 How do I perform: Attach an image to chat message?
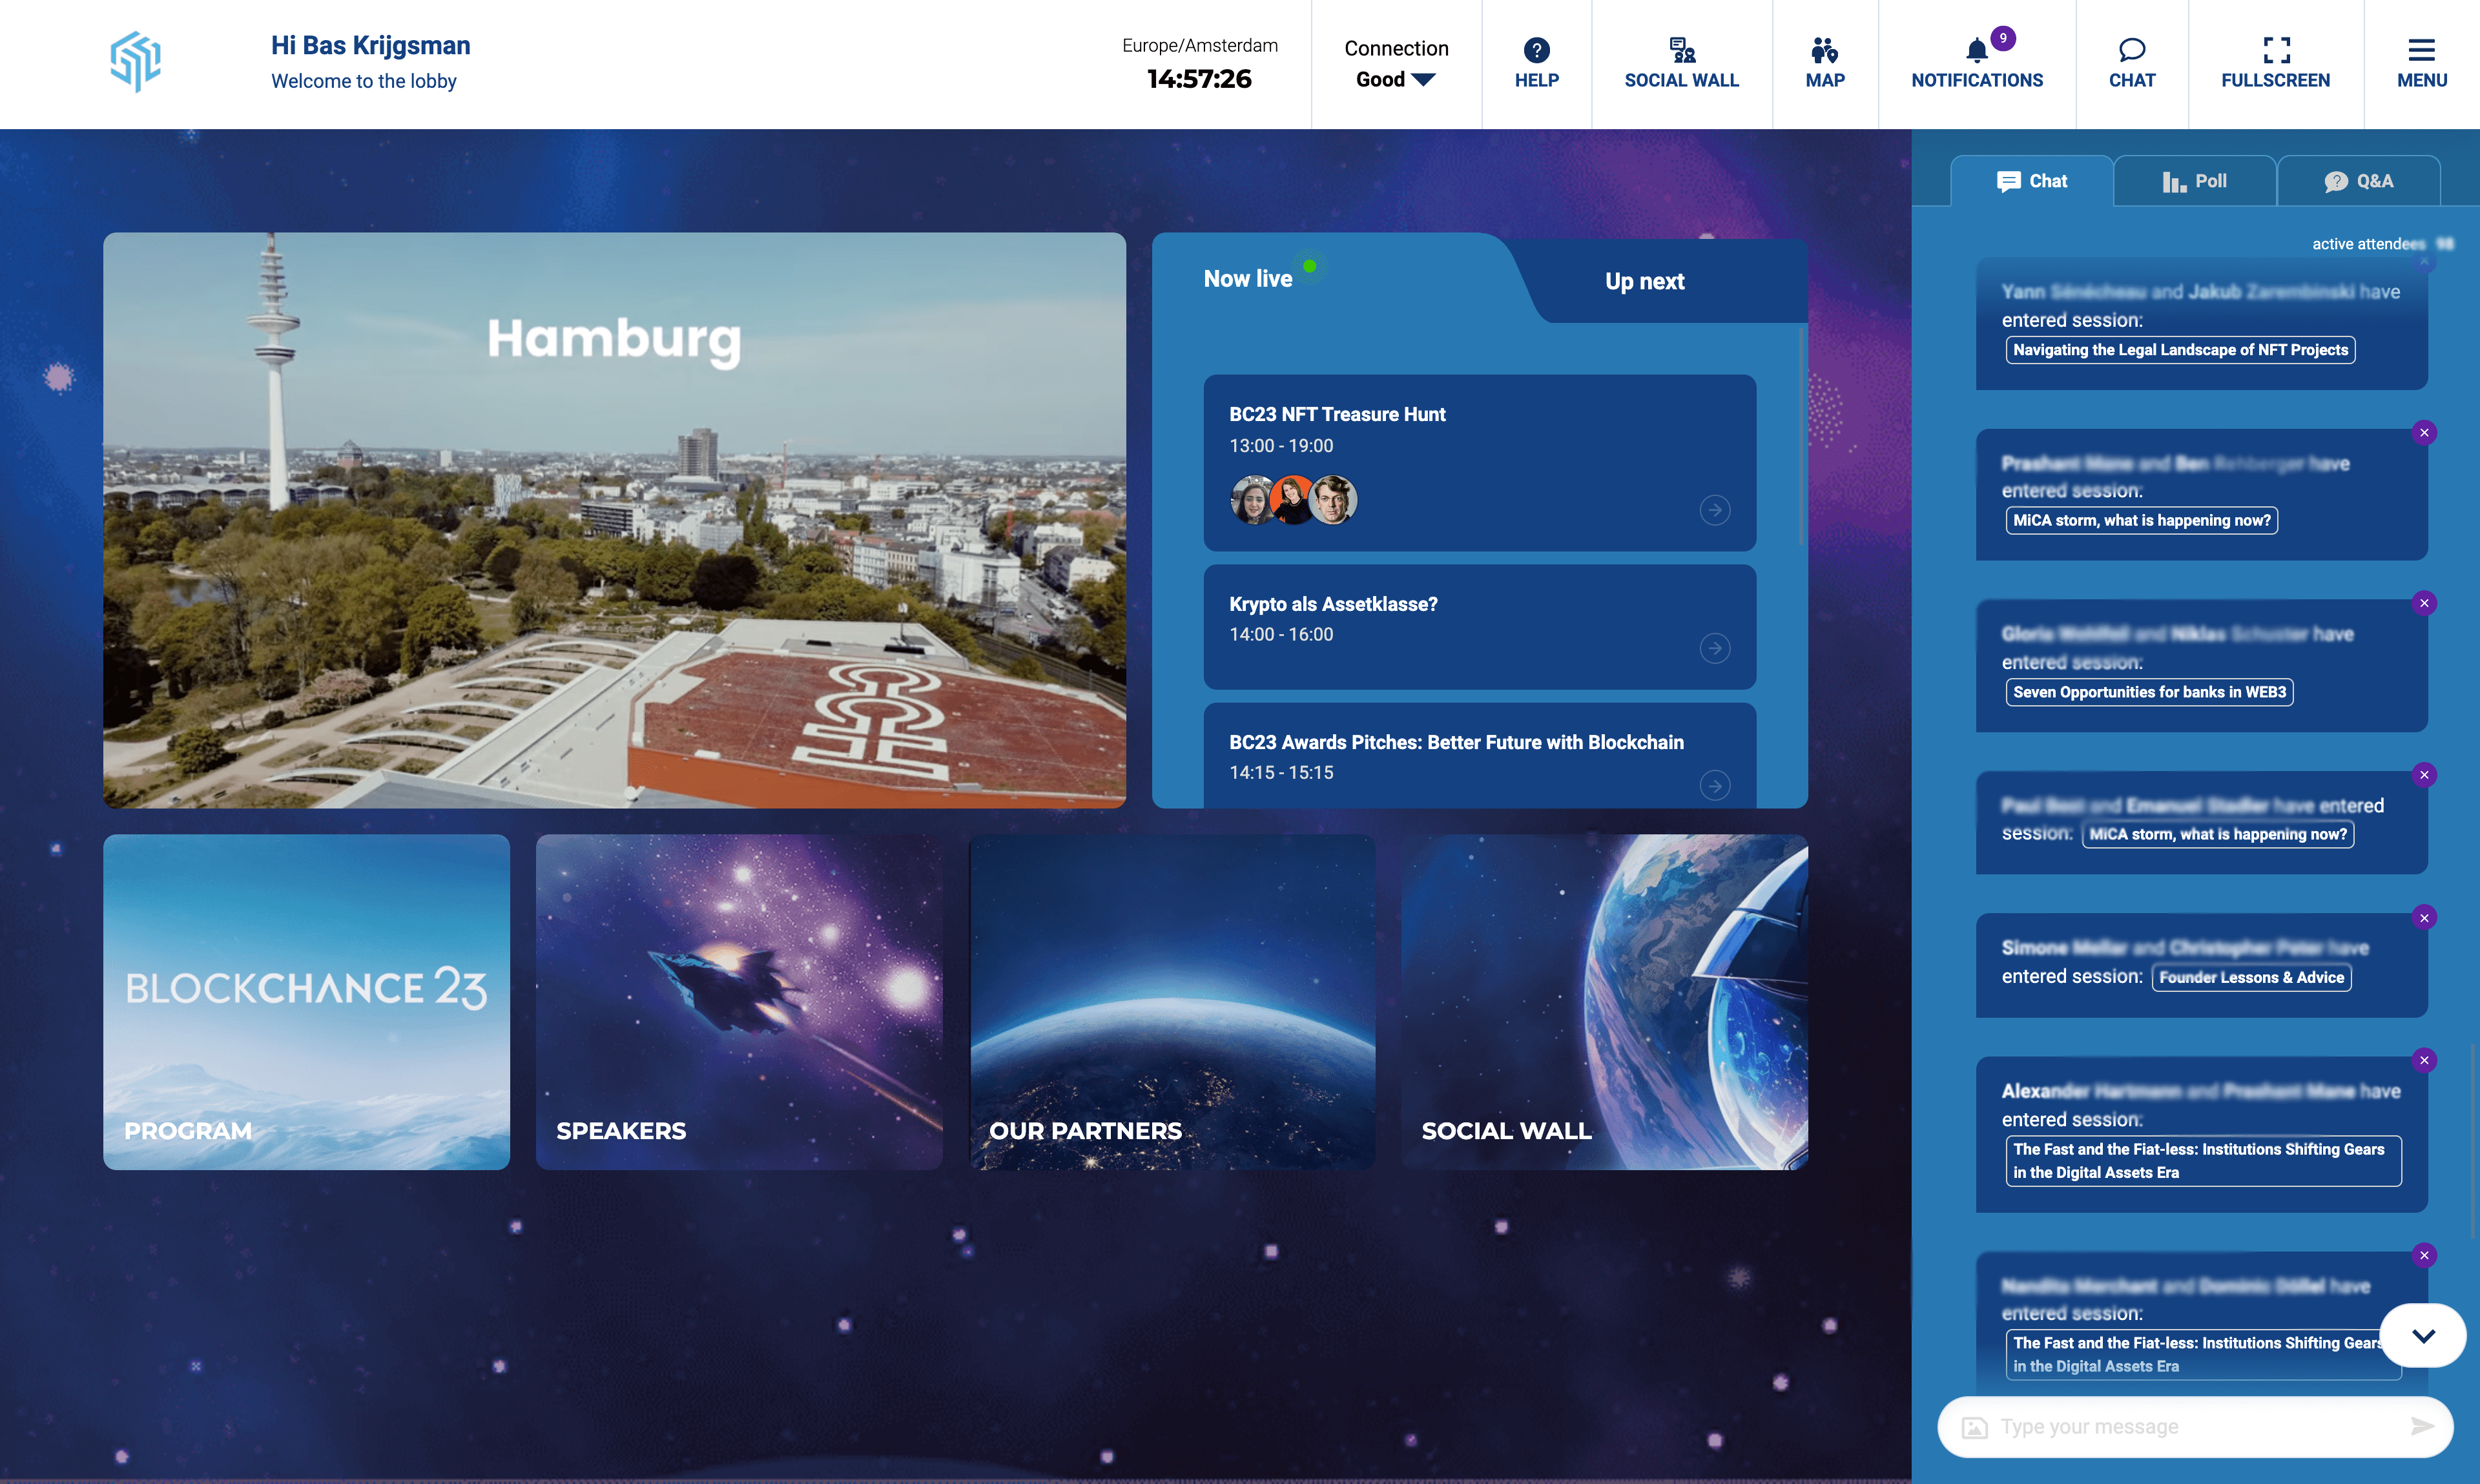coord(1974,1427)
